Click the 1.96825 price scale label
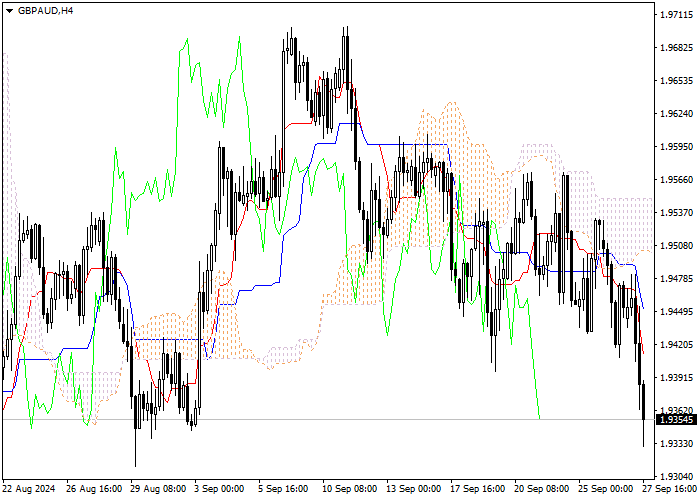This screenshot has width=700, height=500. coord(677,48)
